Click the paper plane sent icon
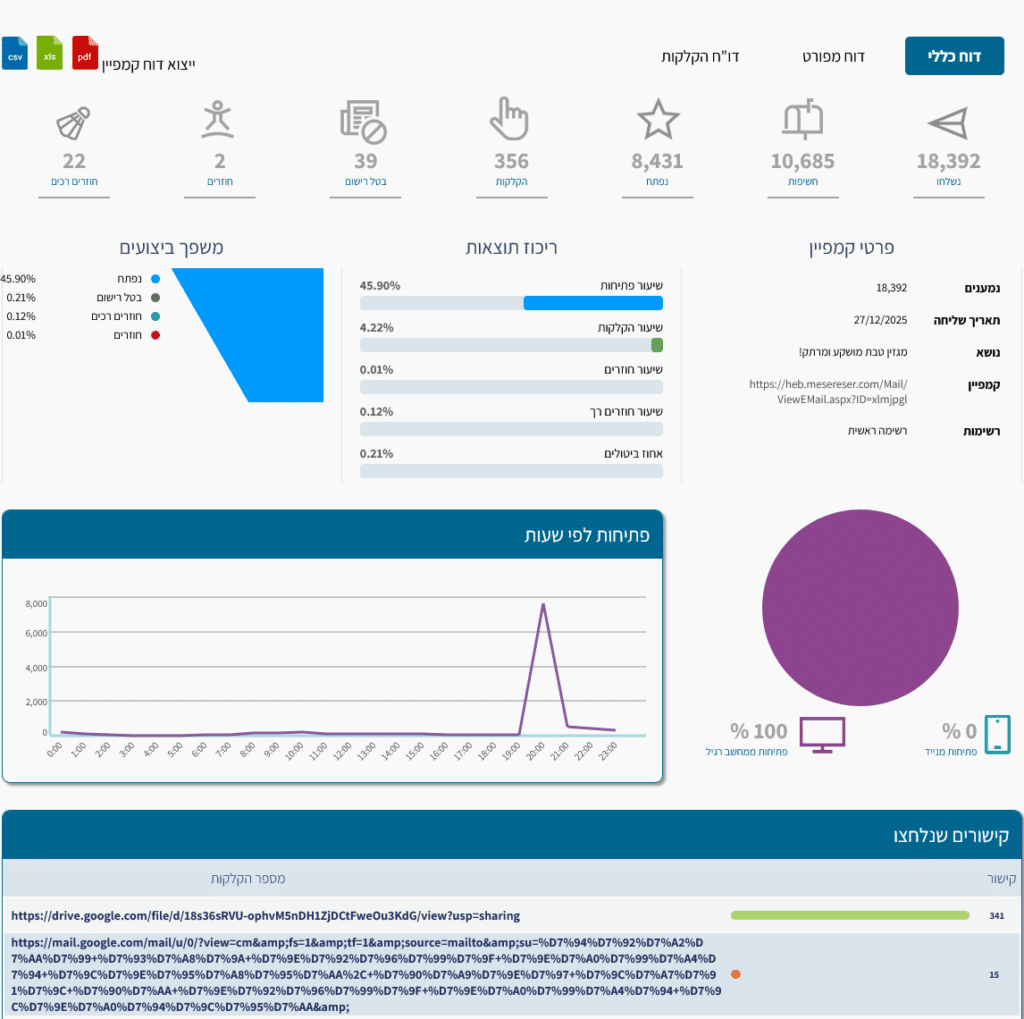1024x1019 pixels. click(x=948, y=123)
